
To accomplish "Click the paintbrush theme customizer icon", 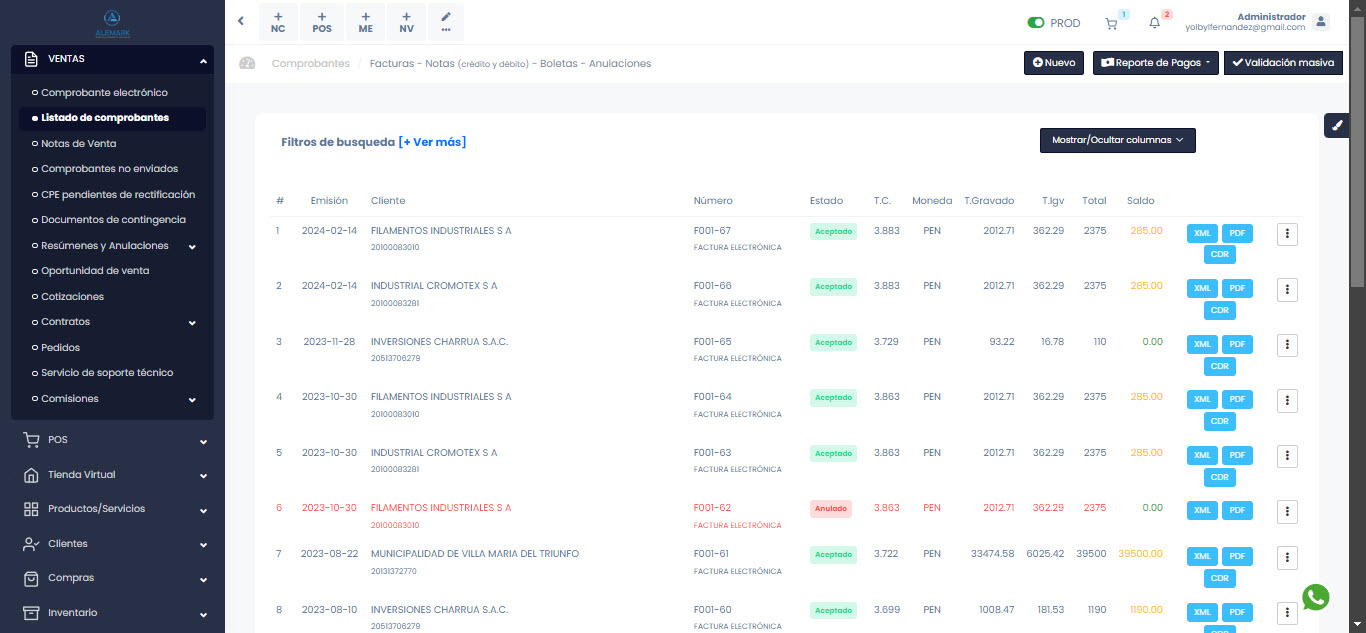I will (x=1337, y=125).
